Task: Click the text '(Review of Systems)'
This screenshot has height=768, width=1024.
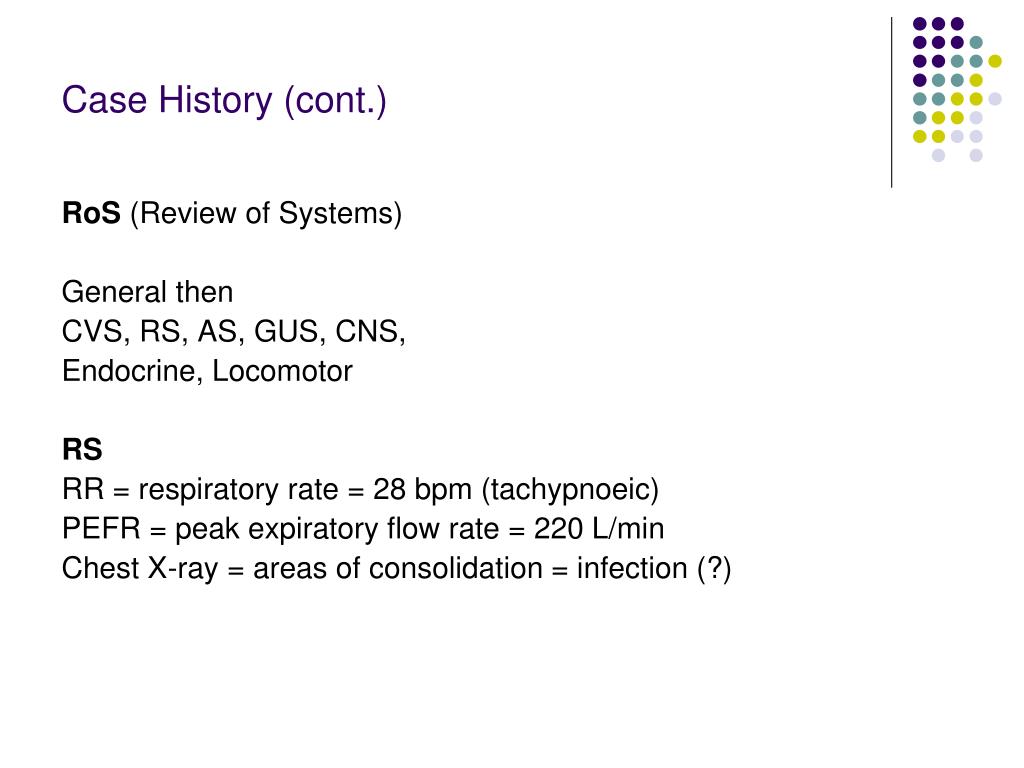Action: 266,214
